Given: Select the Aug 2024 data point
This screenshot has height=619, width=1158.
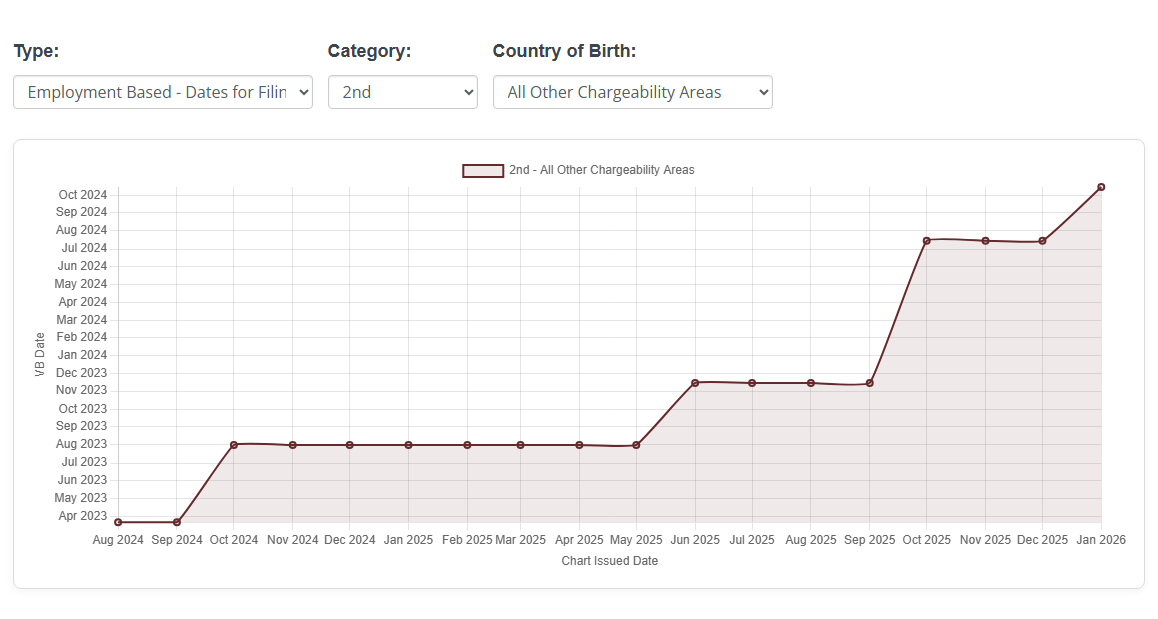Looking at the screenshot, I should click(x=117, y=521).
